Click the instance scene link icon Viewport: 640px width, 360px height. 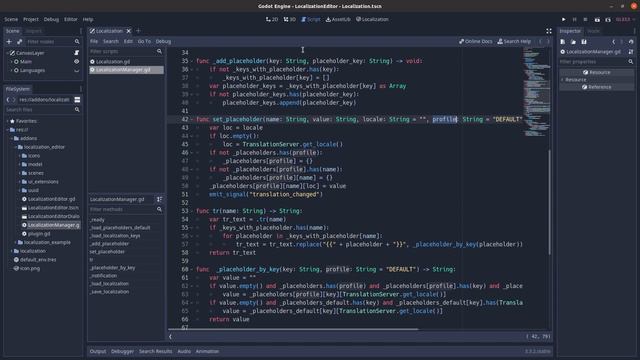tap(20, 42)
